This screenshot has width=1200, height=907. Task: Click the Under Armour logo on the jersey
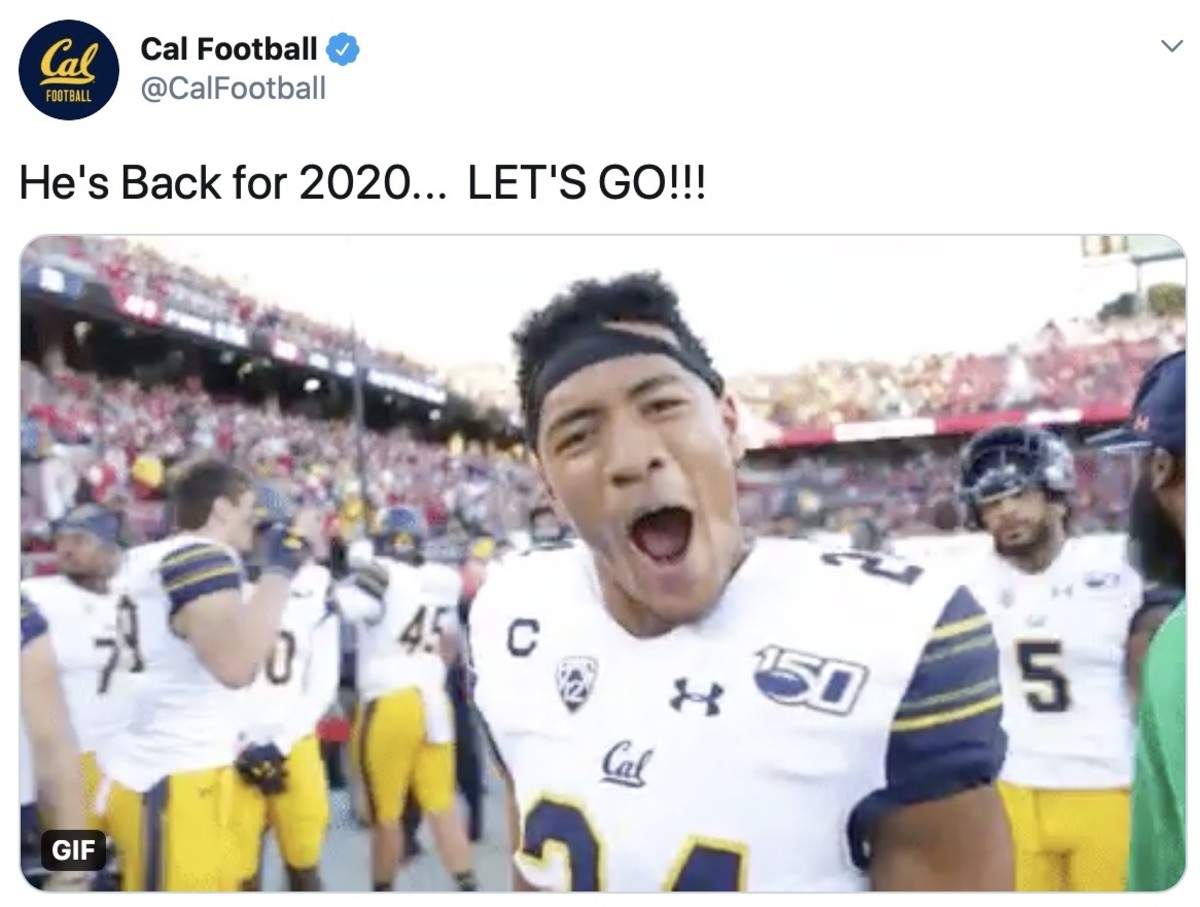[x=696, y=696]
